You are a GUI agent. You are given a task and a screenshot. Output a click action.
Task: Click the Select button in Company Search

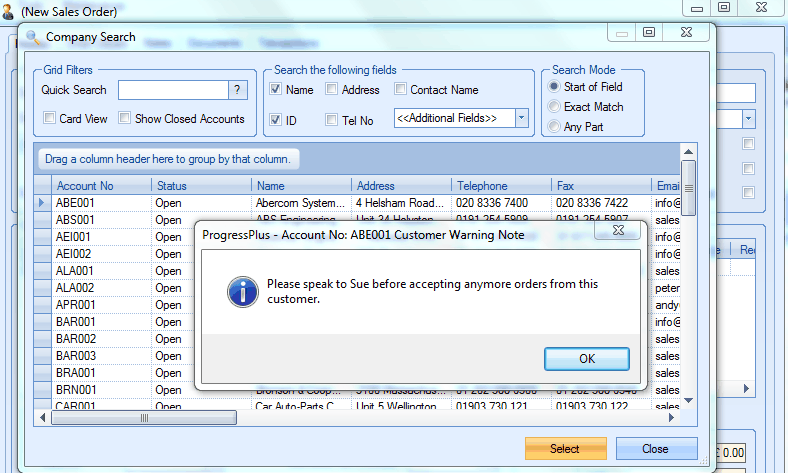click(x=565, y=448)
